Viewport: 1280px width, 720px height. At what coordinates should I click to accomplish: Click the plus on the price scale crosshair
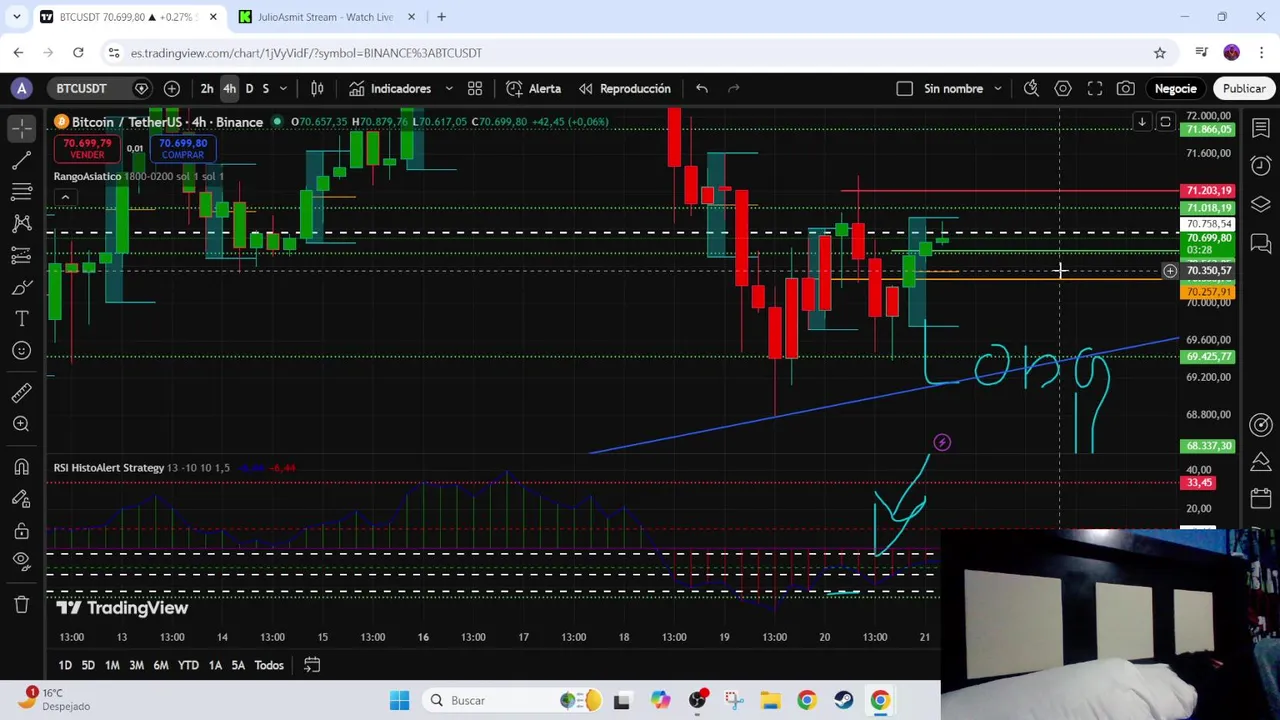pos(1170,271)
